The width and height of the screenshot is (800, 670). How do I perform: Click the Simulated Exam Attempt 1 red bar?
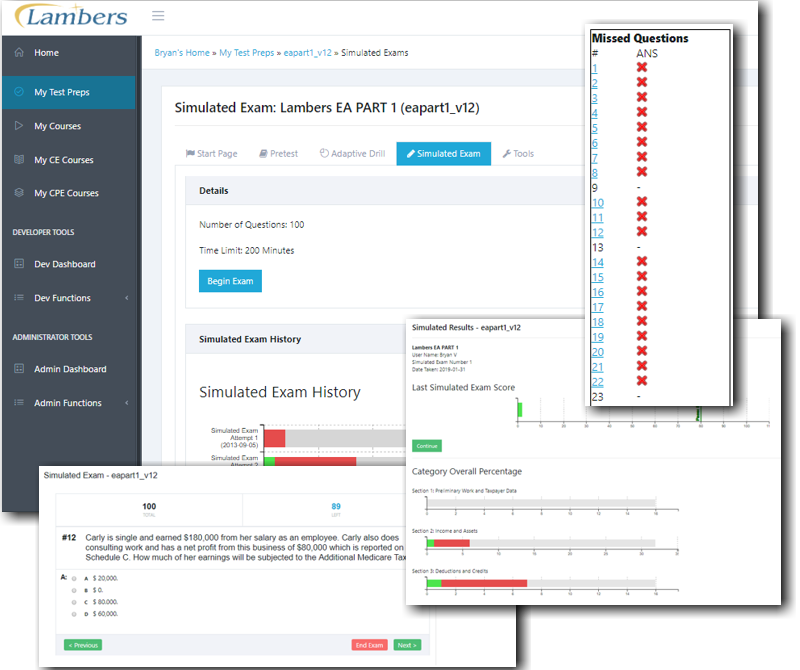(274, 438)
